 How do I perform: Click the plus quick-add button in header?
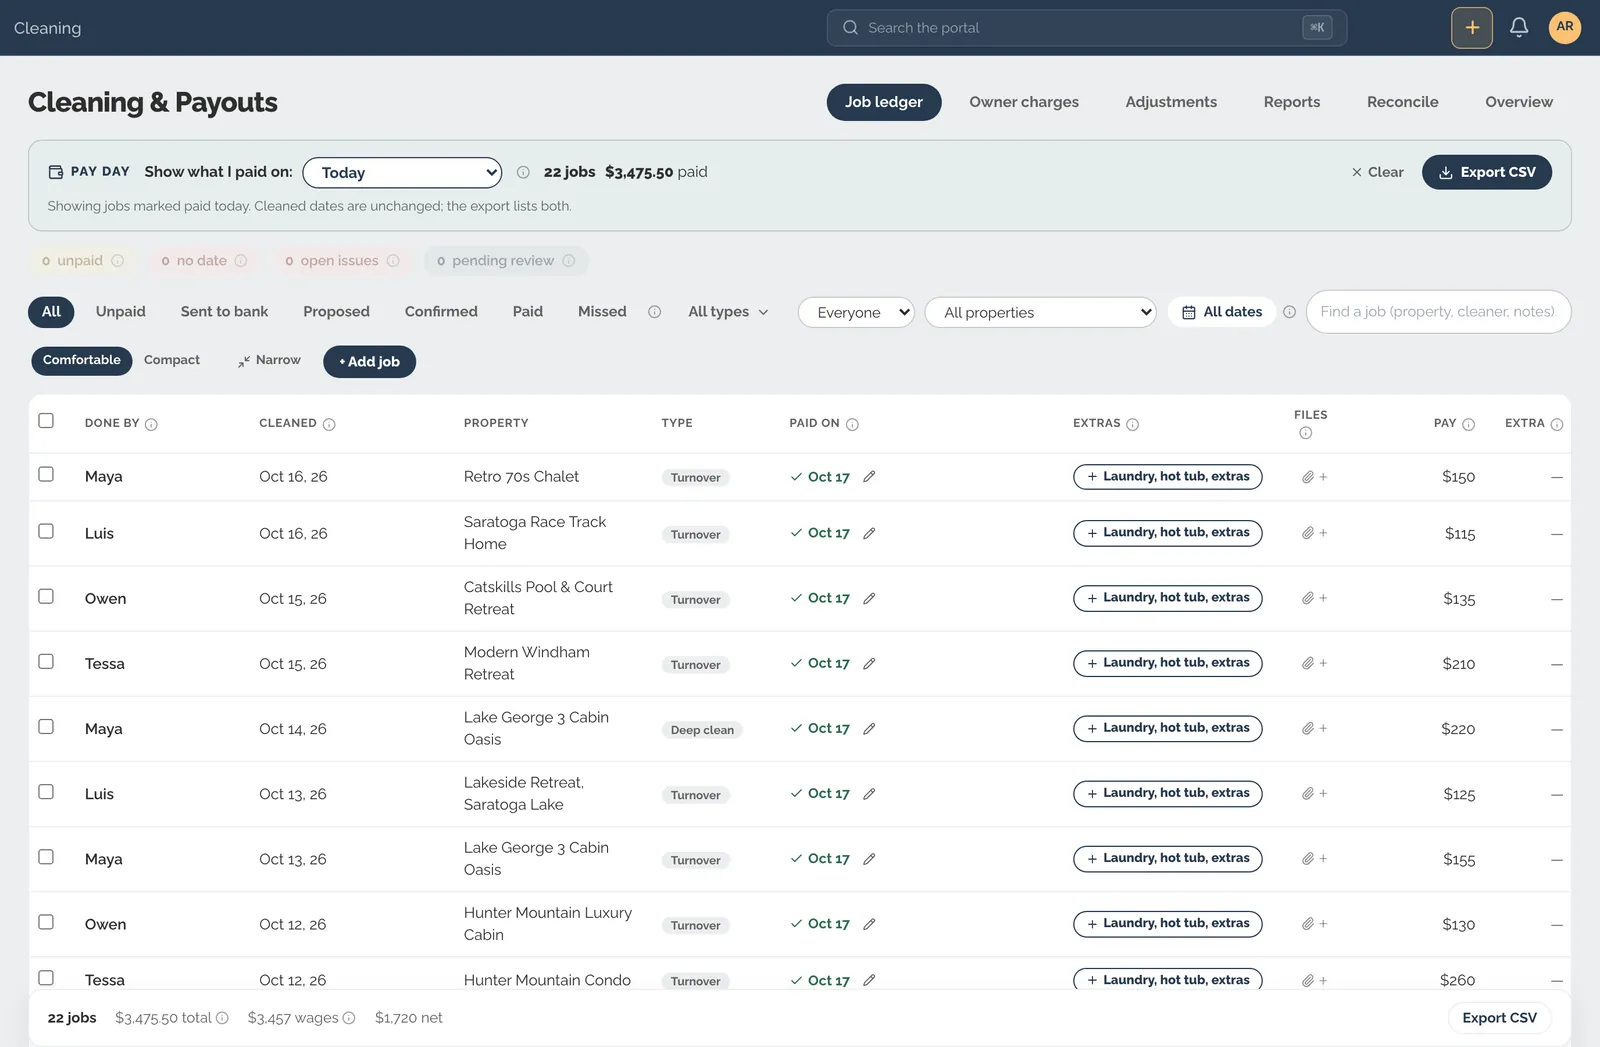[x=1472, y=27]
